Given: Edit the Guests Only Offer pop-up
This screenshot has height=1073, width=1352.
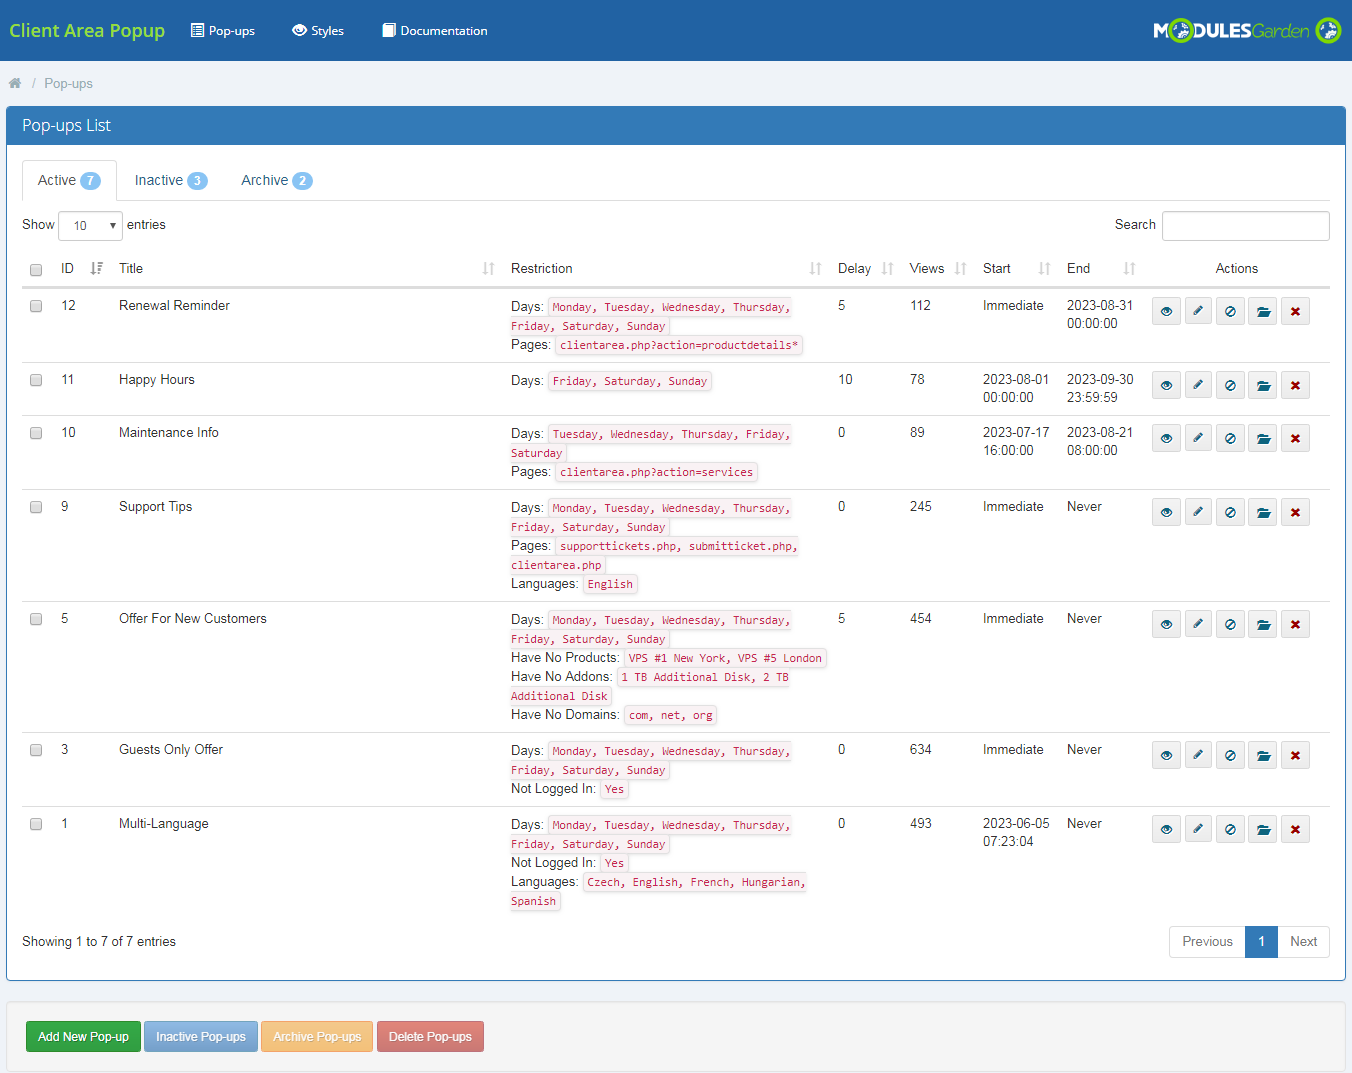Looking at the screenshot, I should 1198,754.
